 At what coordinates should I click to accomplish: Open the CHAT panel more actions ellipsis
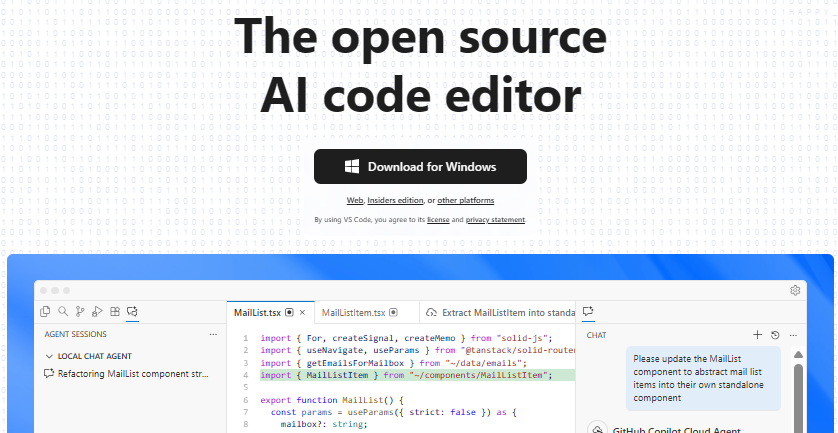point(793,335)
